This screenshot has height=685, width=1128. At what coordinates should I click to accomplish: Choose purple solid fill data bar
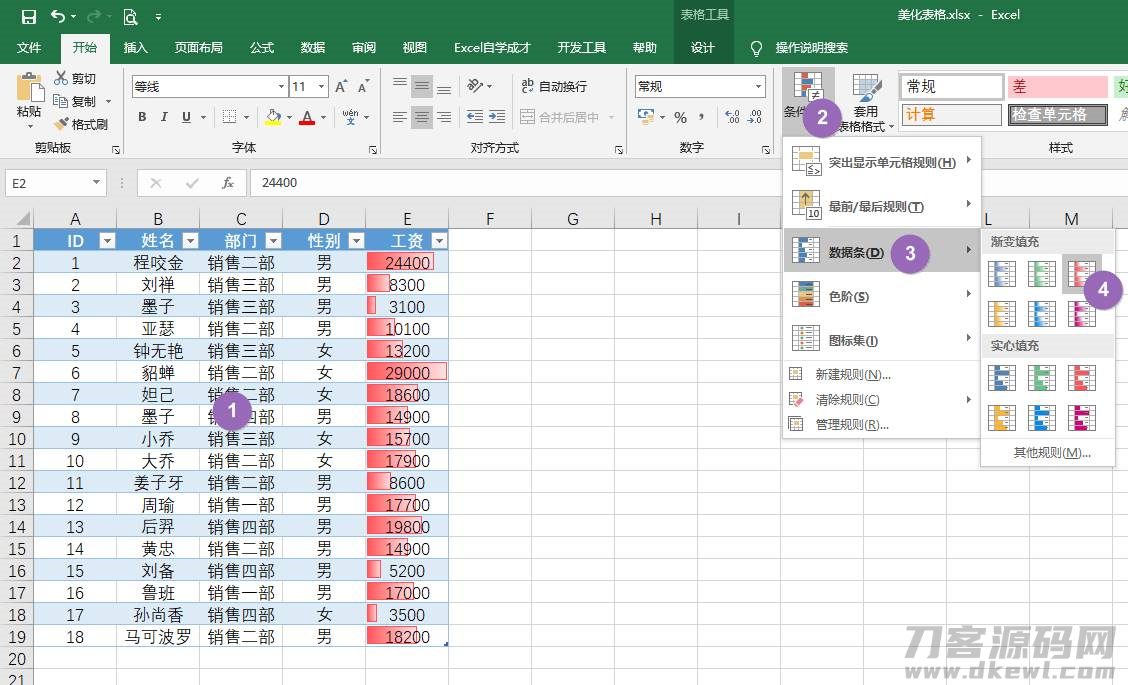[x=1081, y=417]
